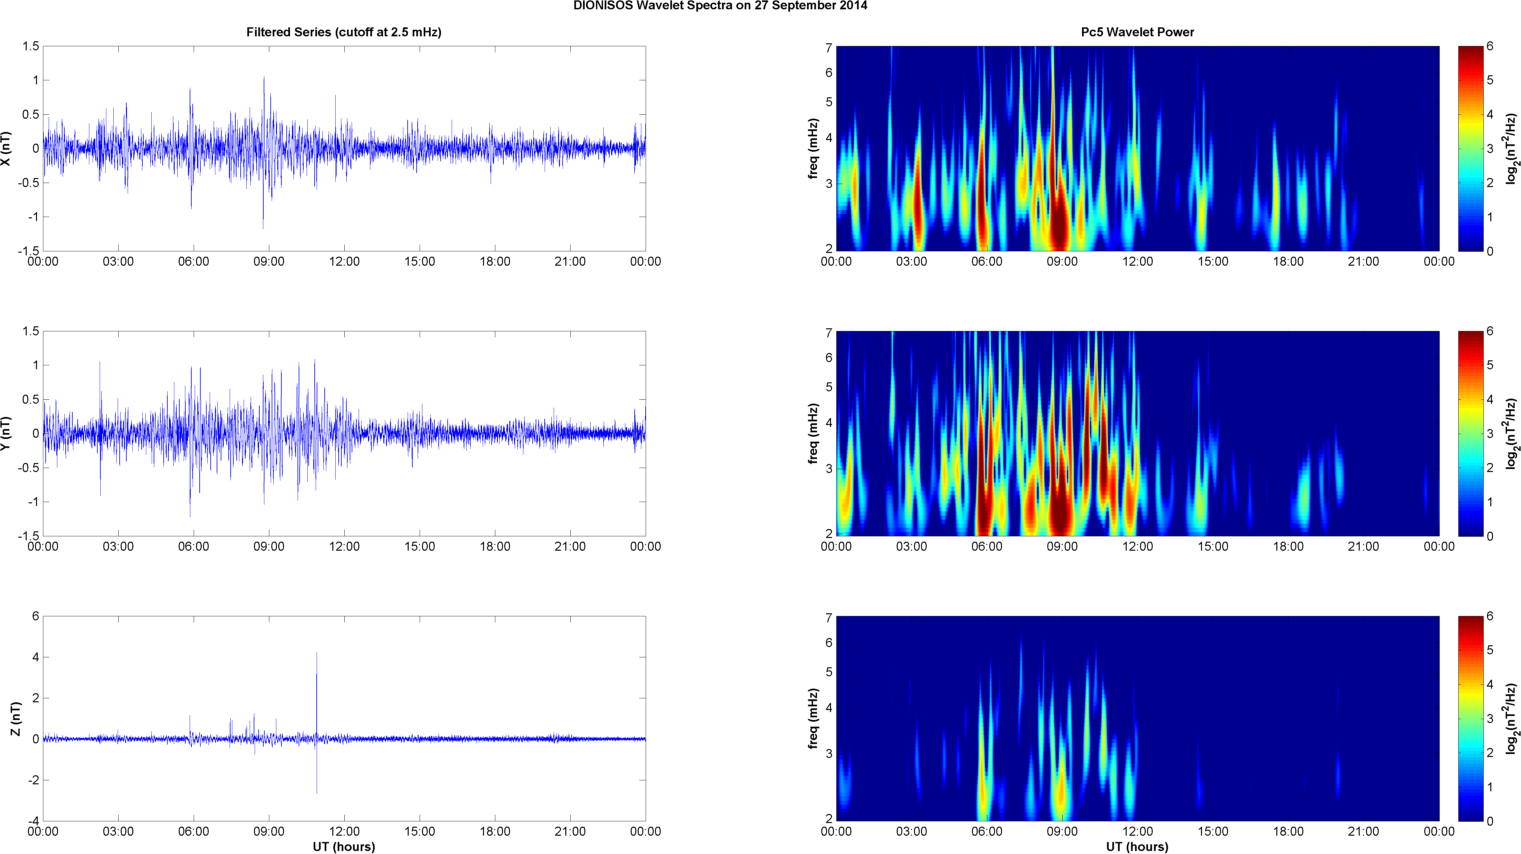The width and height of the screenshot is (1521, 854).
Task: Click the DIONISOS Wavelet Spectra figure title
Action: [720, 6]
